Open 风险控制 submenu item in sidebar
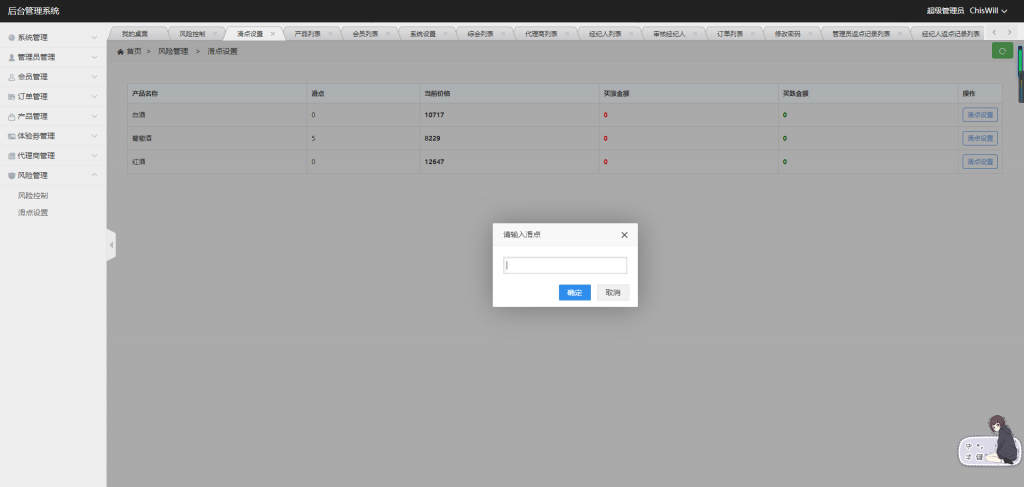This screenshot has width=1024, height=487. 33,195
